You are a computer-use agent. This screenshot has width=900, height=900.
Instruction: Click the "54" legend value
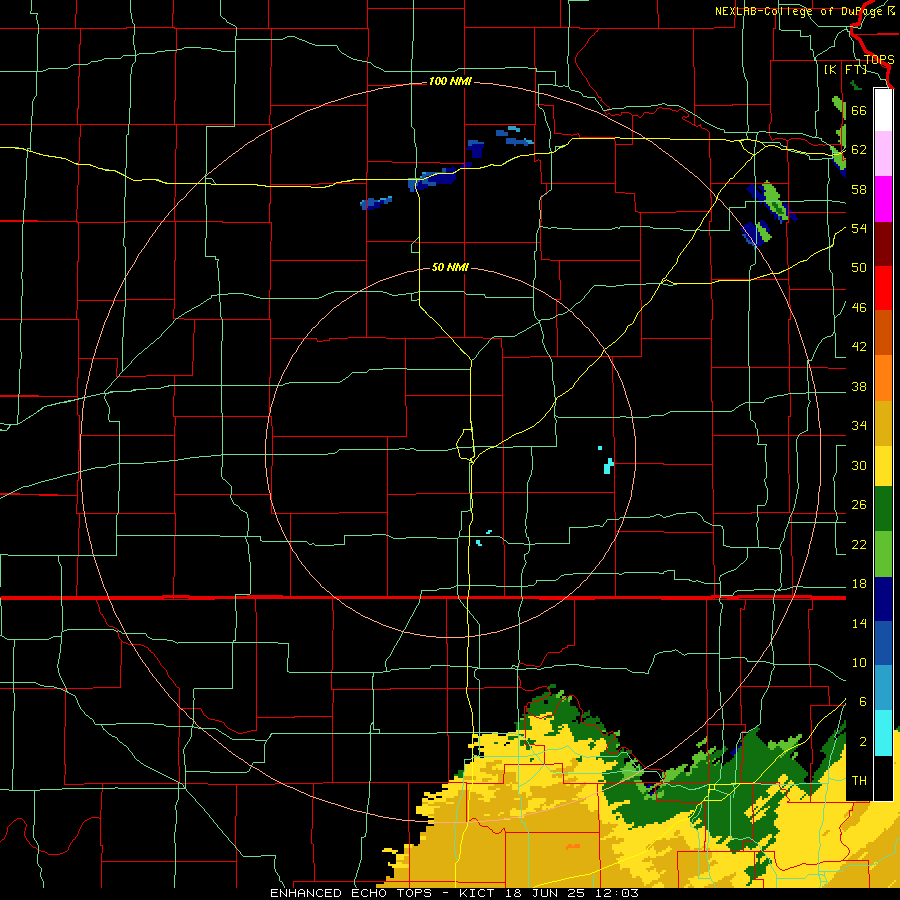(x=859, y=228)
